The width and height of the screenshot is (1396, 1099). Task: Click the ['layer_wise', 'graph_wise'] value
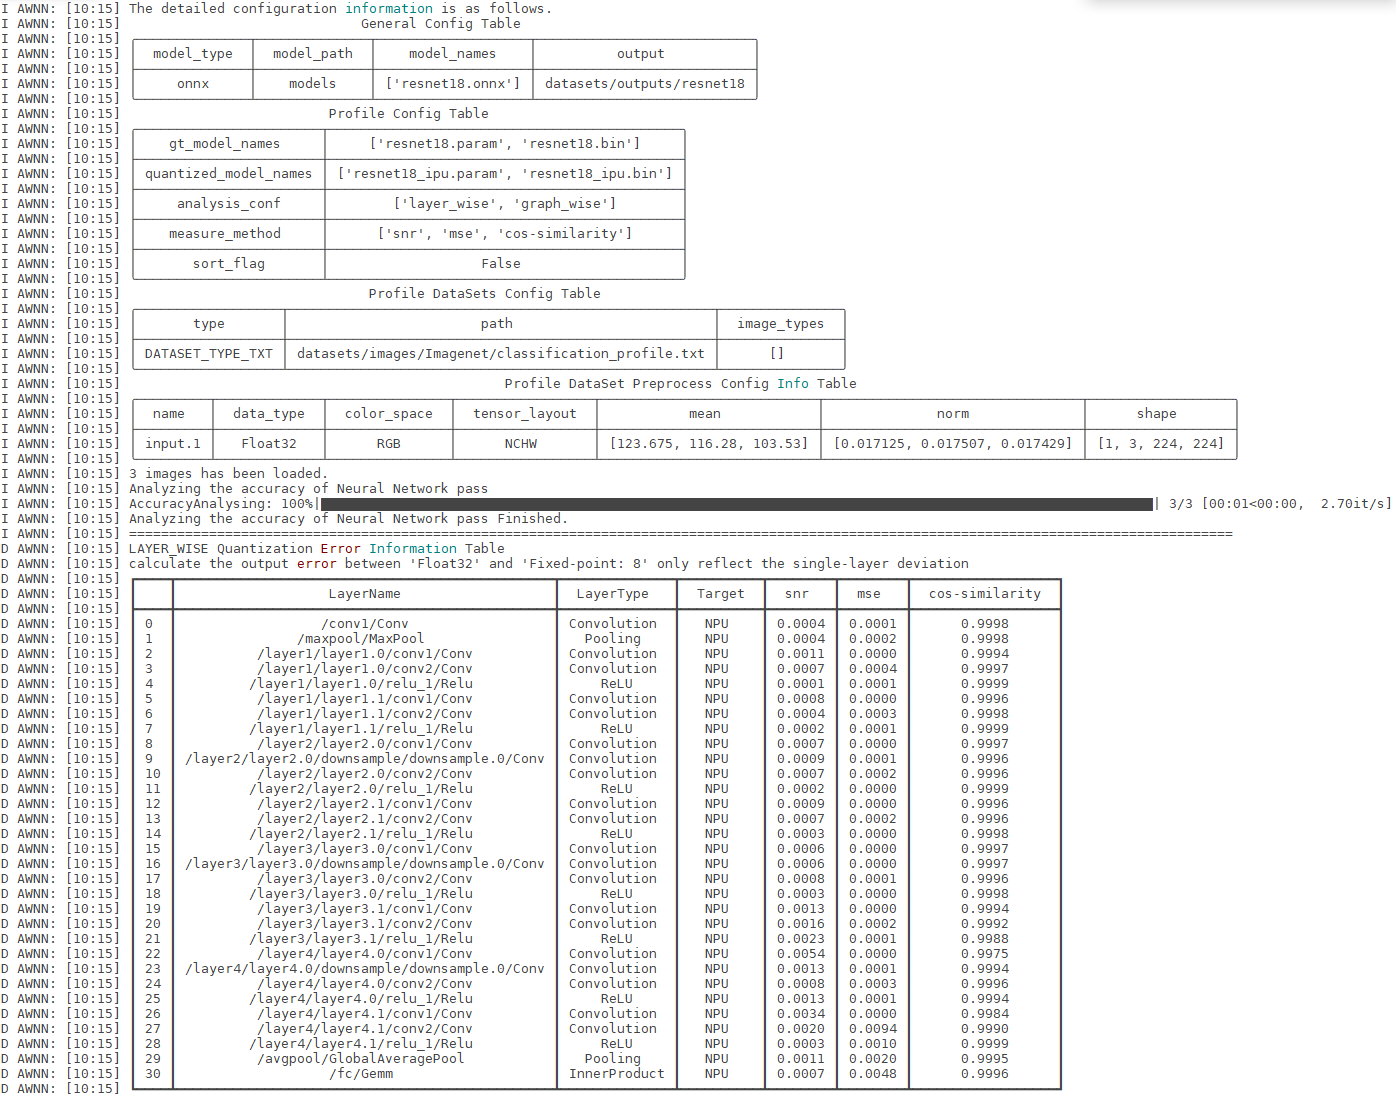(x=505, y=204)
